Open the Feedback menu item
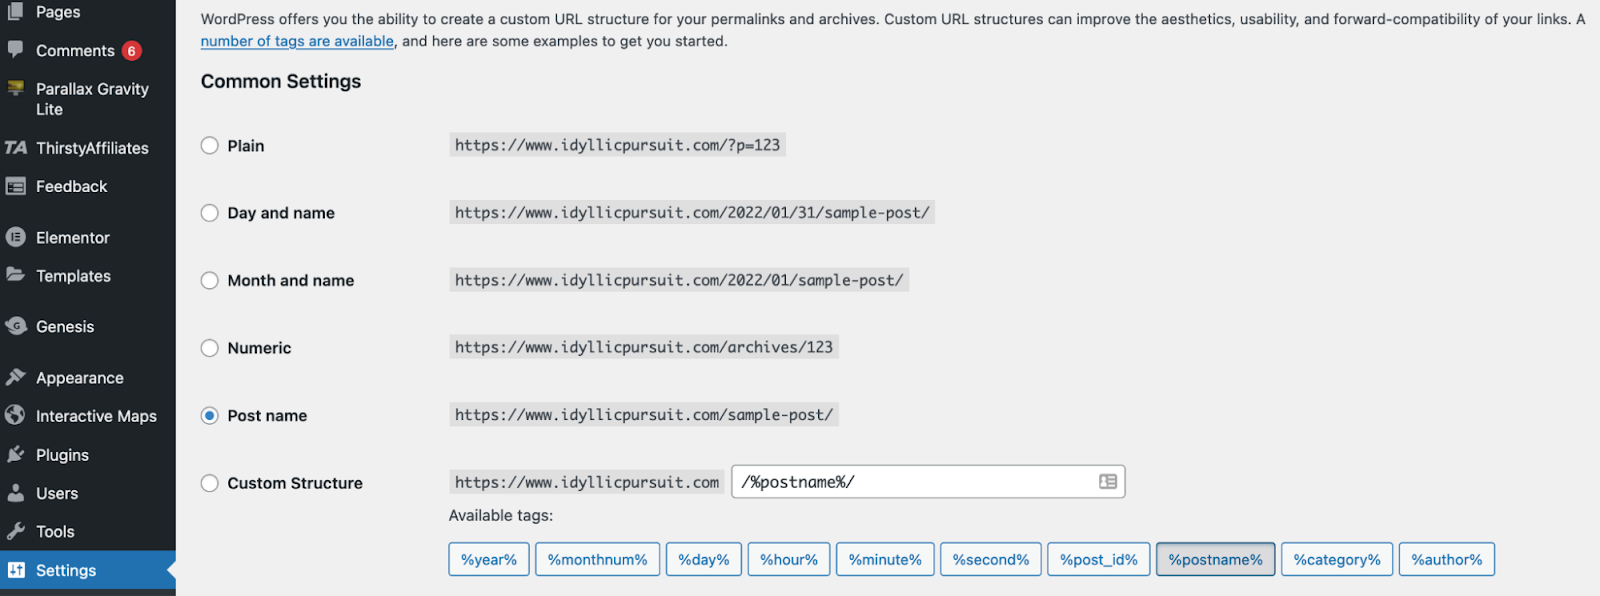Viewport: 1600px width, 596px height. (x=71, y=187)
